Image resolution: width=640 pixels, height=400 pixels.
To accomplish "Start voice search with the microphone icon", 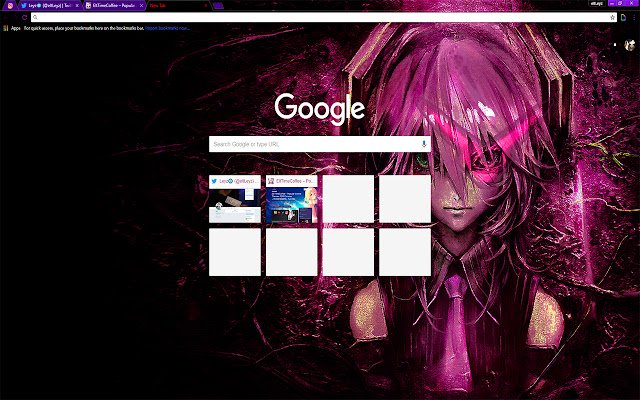I will [424, 144].
